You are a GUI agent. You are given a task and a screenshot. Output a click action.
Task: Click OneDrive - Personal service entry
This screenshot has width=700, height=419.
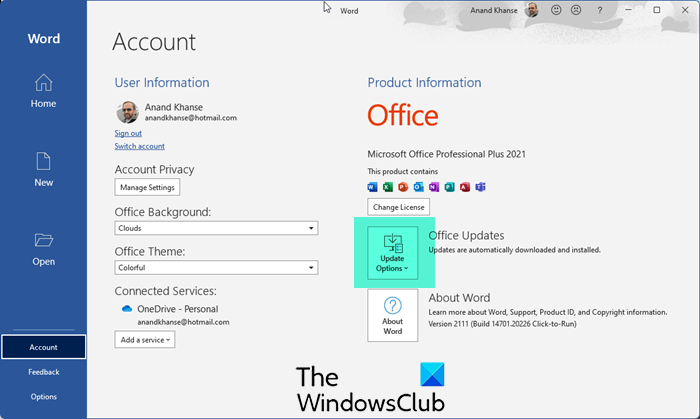click(x=178, y=309)
